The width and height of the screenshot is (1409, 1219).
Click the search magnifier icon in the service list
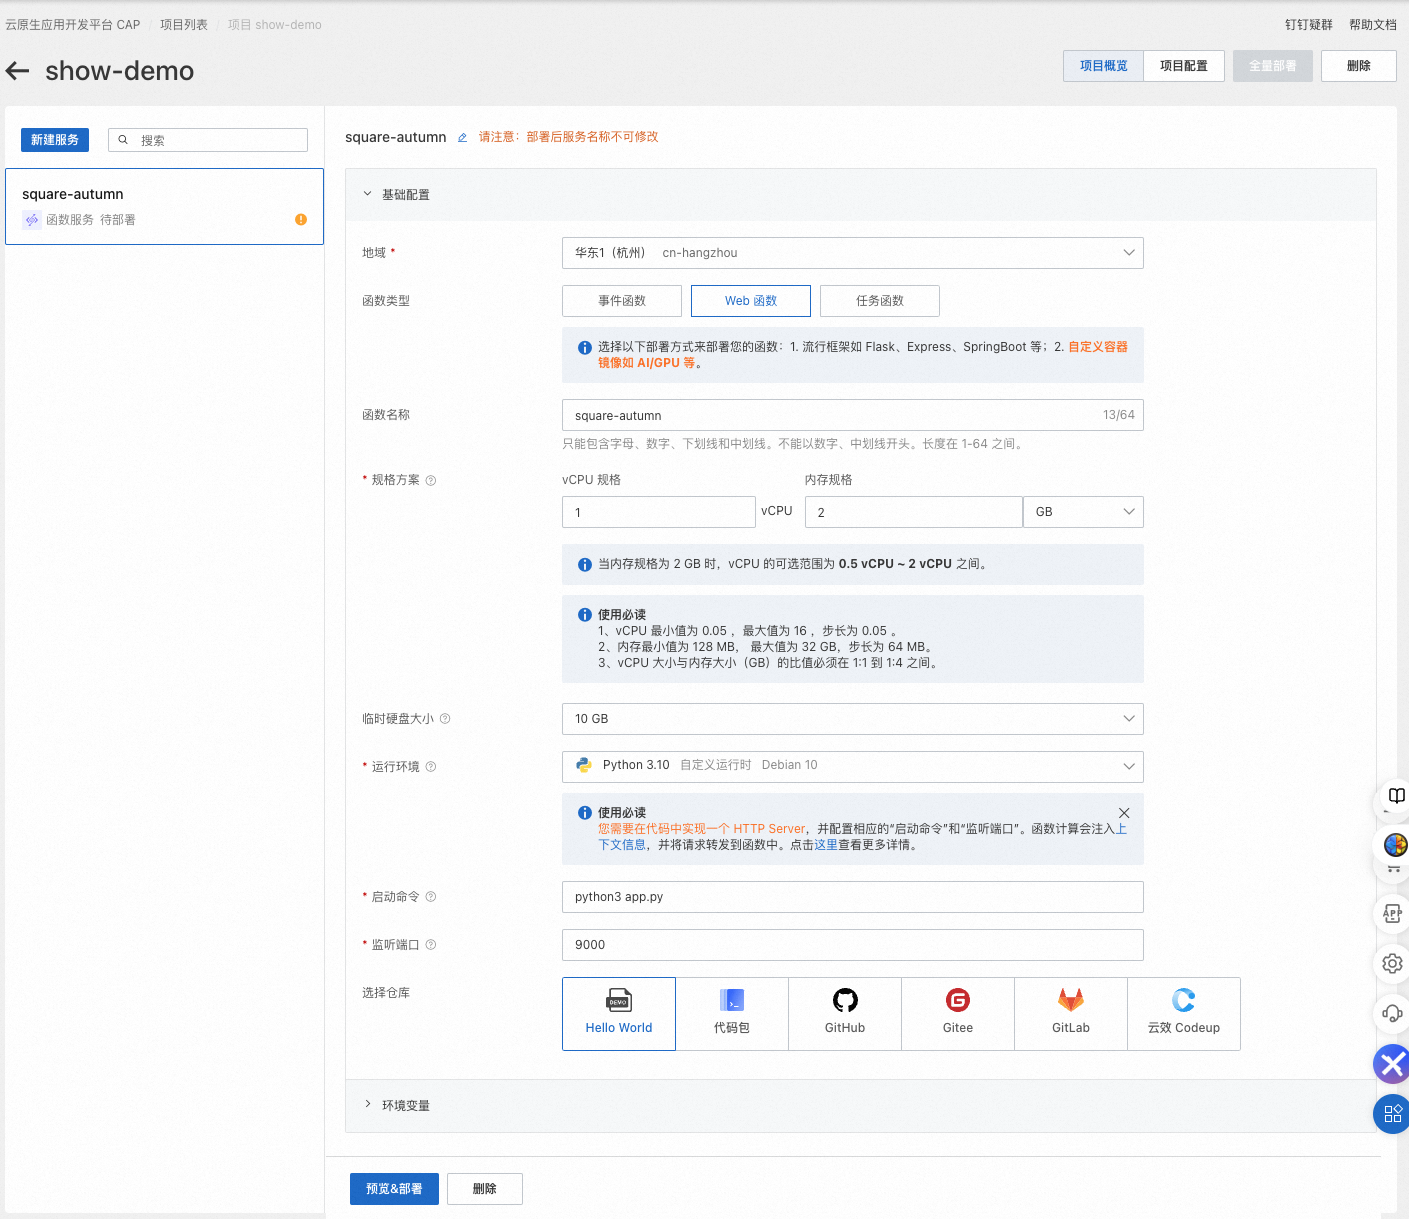[123, 140]
